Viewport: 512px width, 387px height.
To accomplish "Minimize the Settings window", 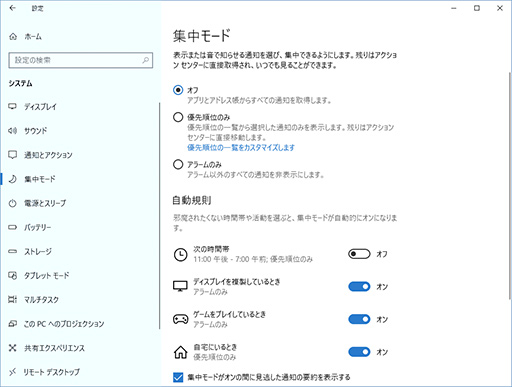I will point(454,8).
